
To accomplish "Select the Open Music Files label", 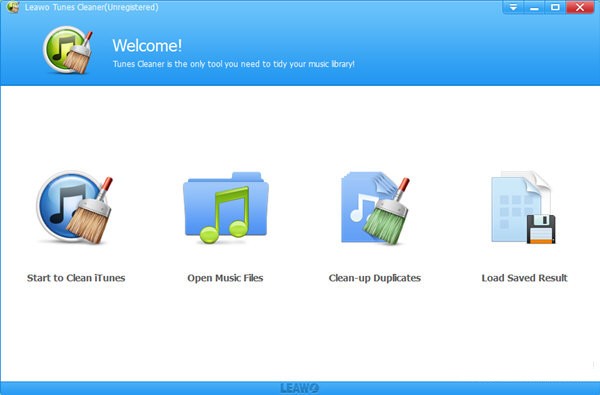I will (225, 278).
